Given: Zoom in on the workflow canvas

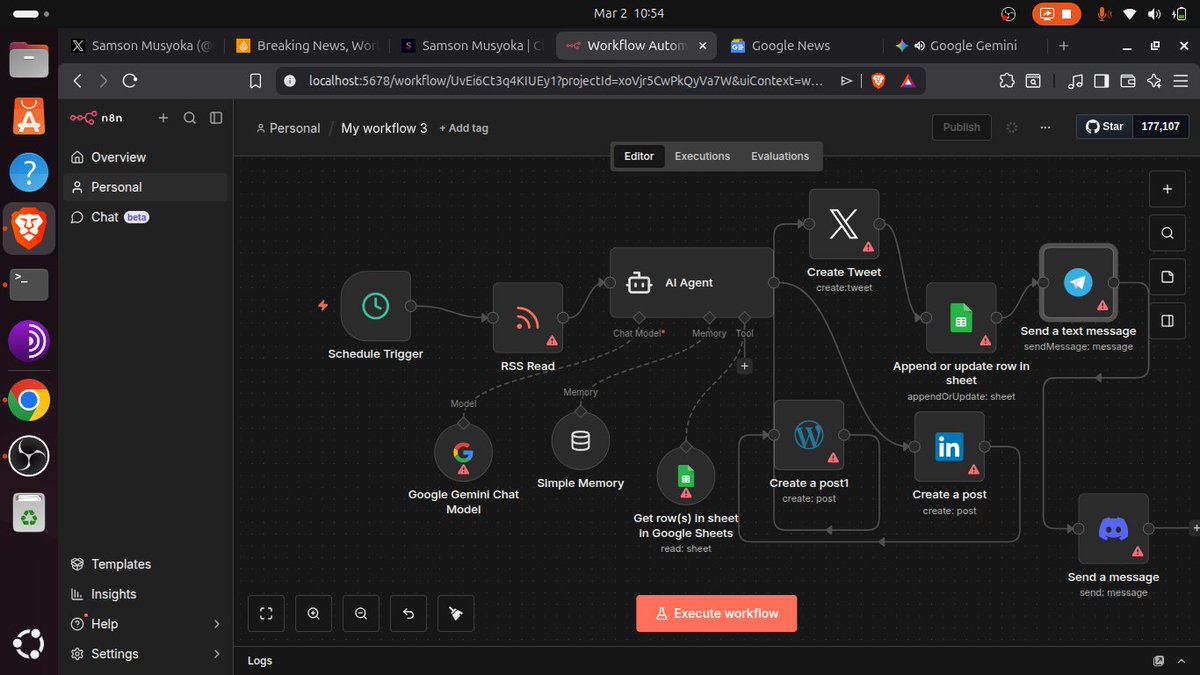Looking at the screenshot, I should click(314, 614).
